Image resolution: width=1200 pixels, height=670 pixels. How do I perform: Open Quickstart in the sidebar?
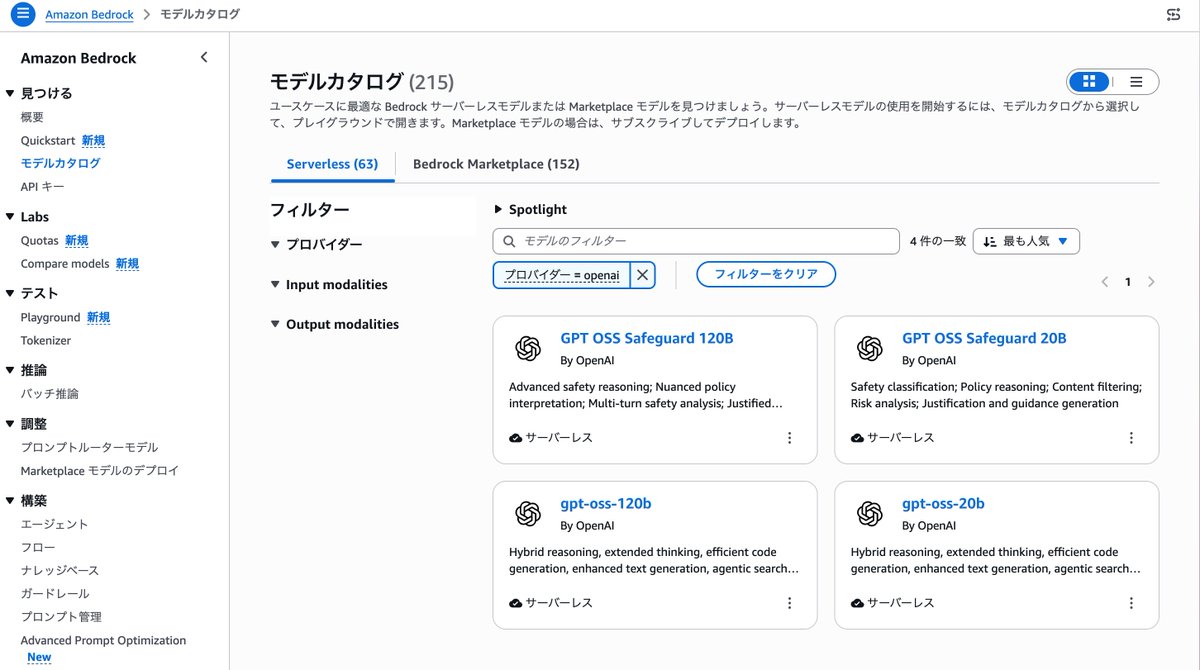48,141
